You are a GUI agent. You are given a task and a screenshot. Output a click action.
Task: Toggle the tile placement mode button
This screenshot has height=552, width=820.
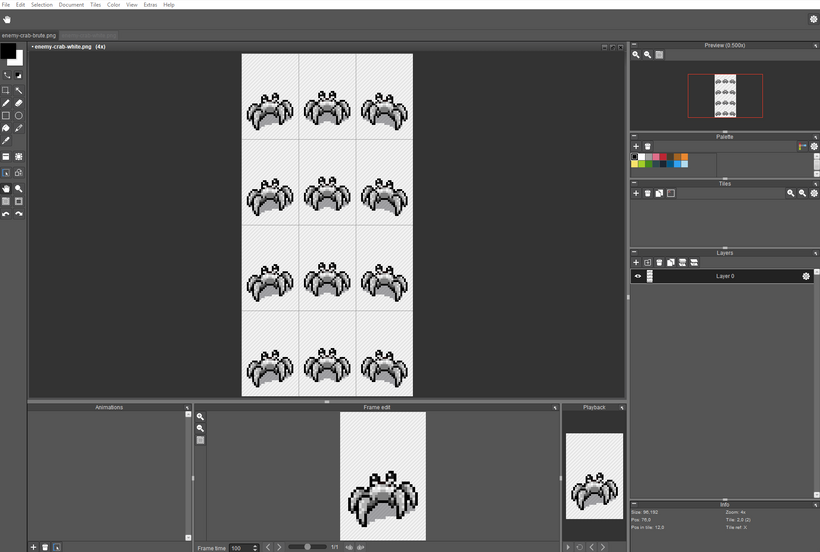point(6,173)
